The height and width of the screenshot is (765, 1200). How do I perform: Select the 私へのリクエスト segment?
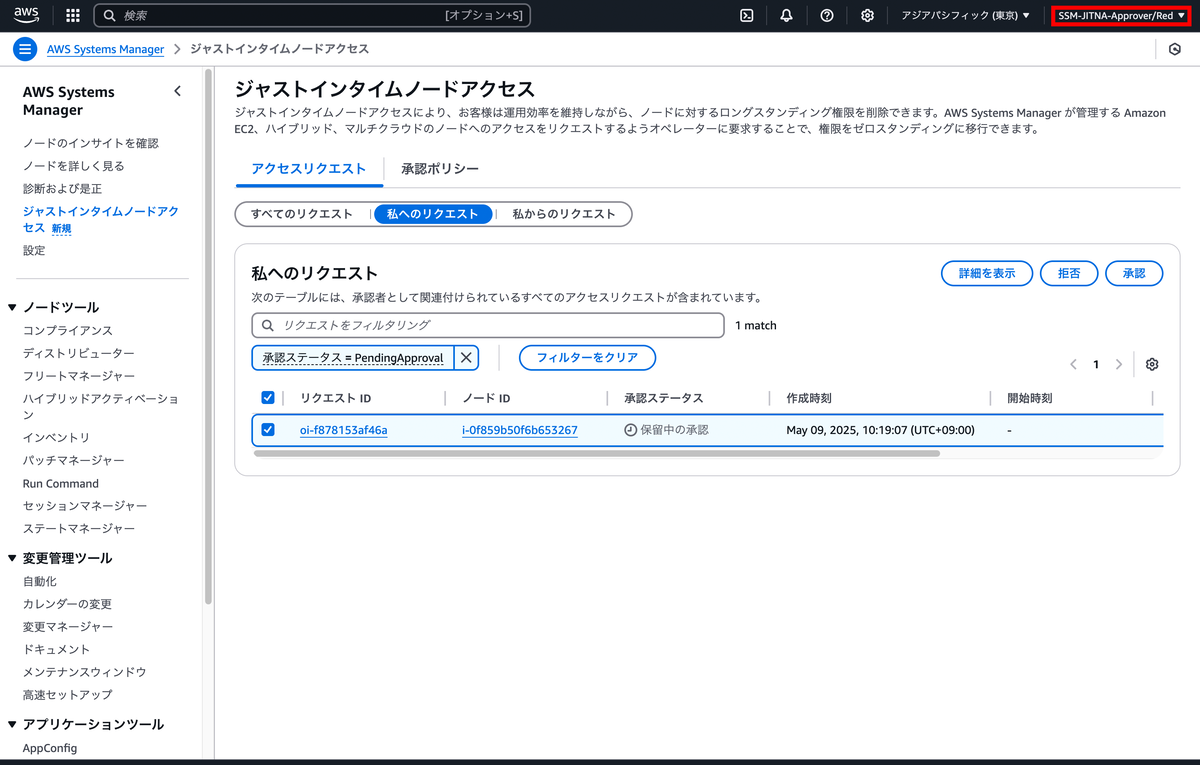point(433,214)
